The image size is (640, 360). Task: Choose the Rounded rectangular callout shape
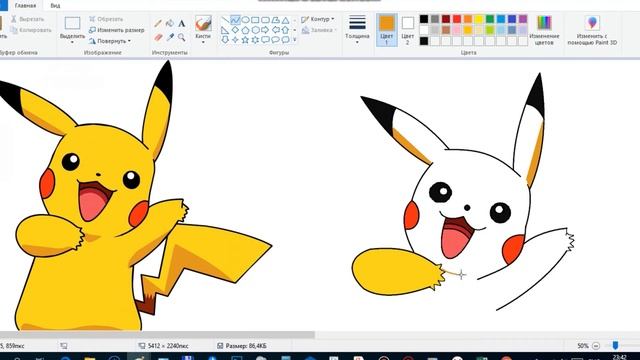265,40
